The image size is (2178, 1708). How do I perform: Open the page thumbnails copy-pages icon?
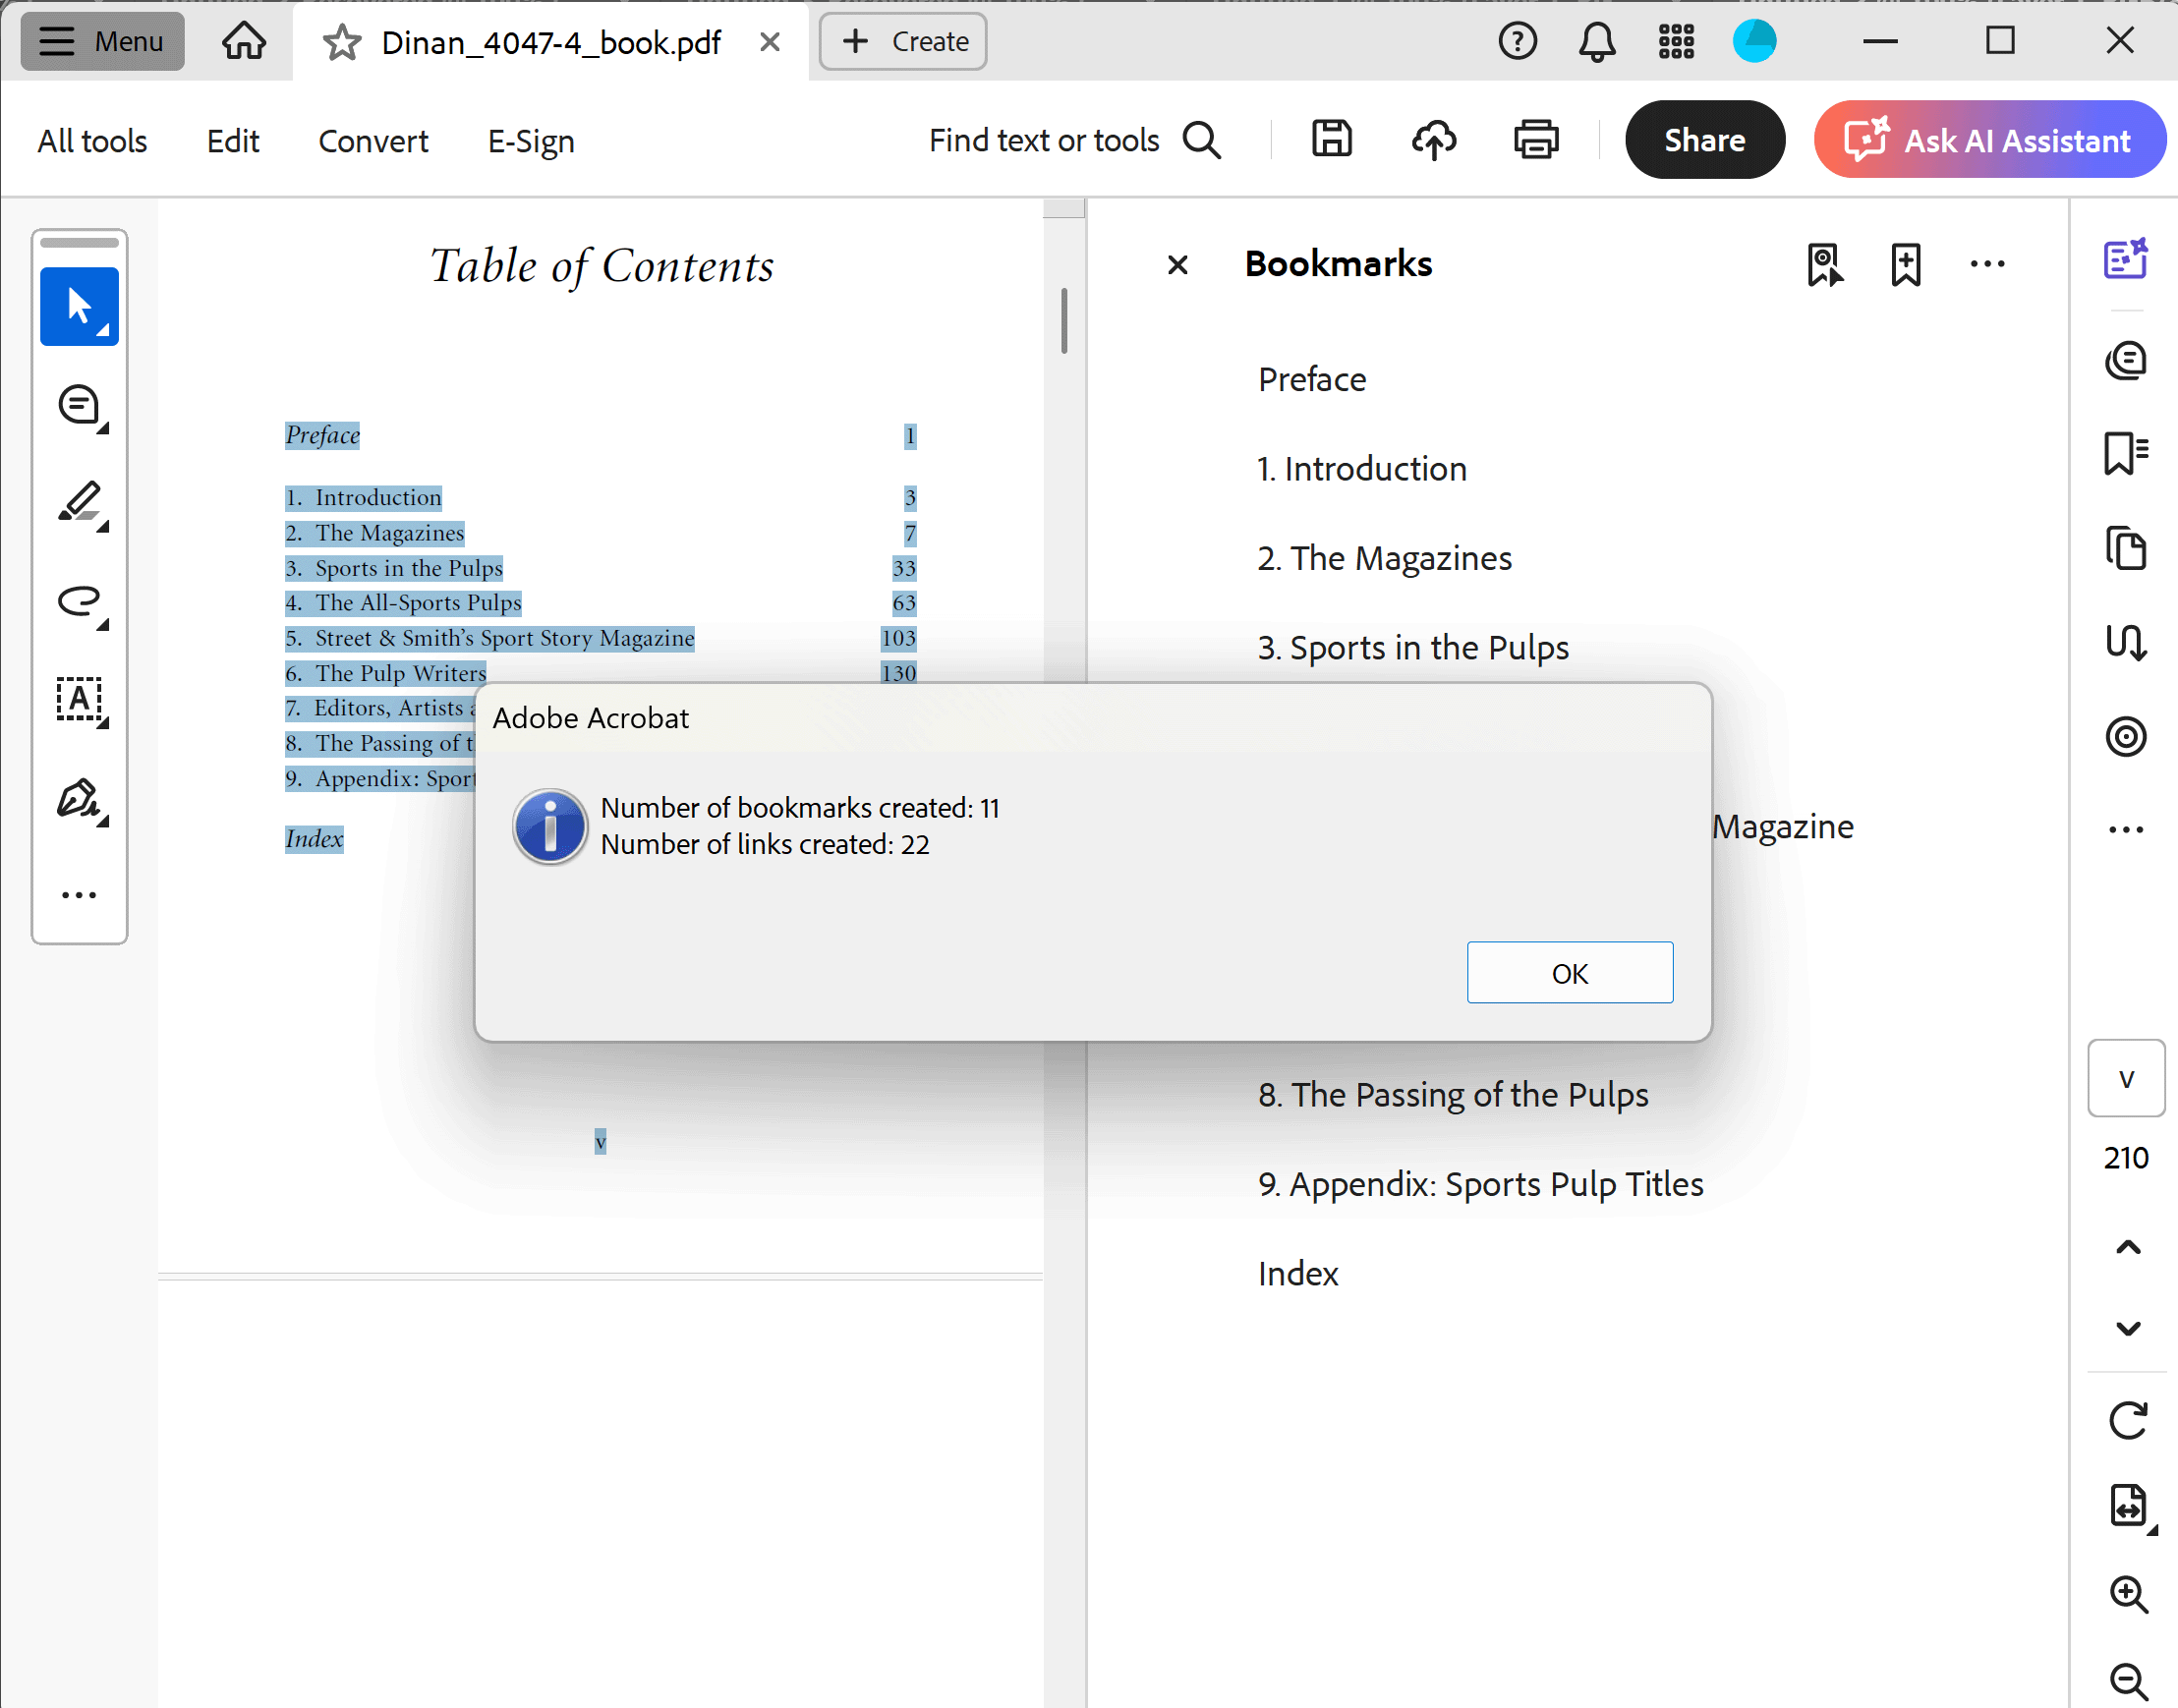(x=2126, y=548)
